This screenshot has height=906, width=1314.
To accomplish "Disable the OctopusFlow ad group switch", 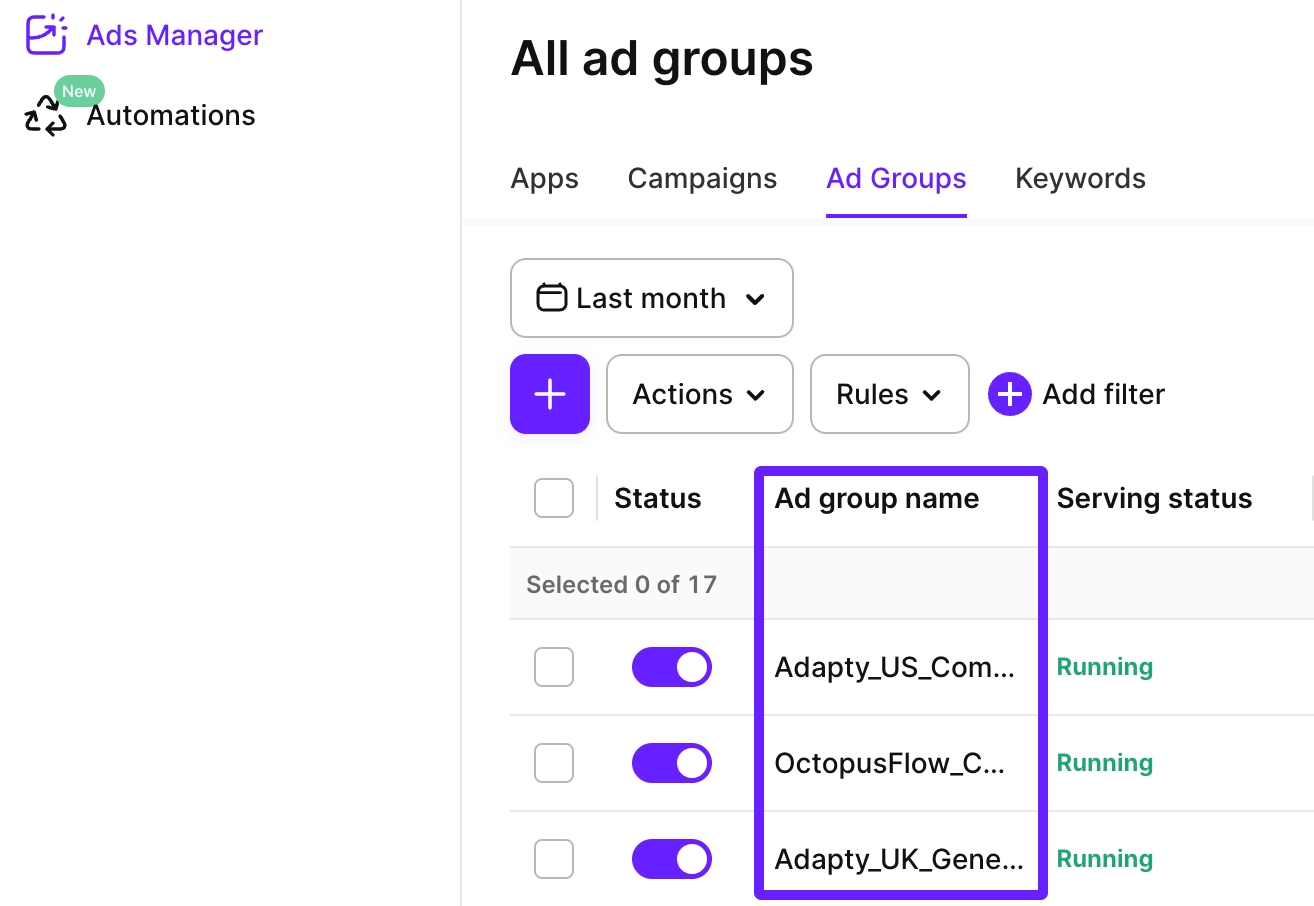I will [671, 763].
